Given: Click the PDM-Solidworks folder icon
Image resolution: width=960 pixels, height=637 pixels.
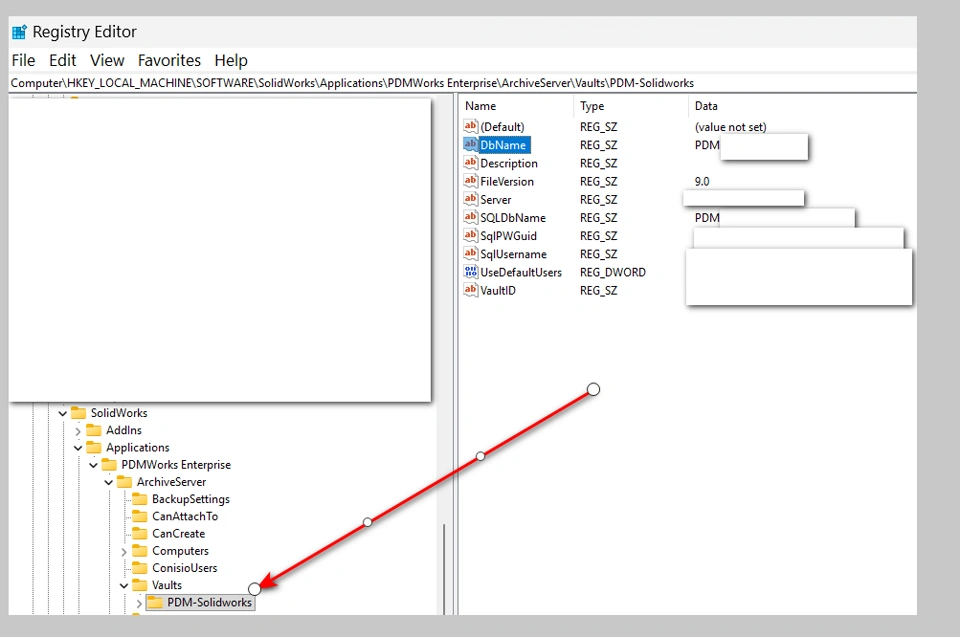Looking at the screenshot, I should 156,602.
